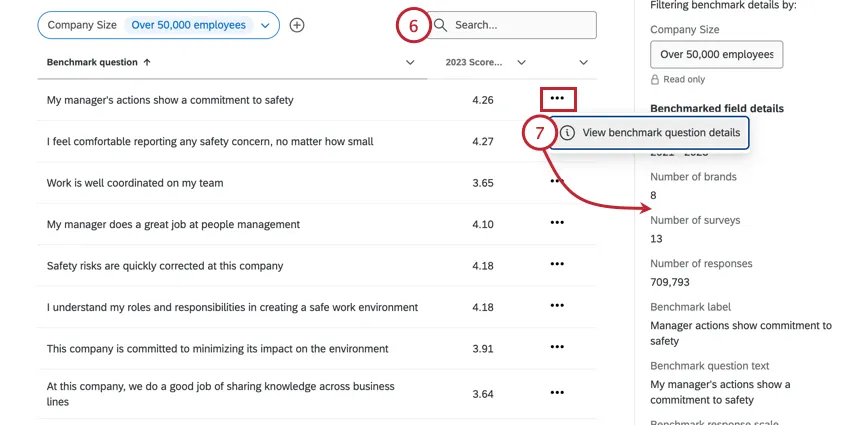Open options menu for manager's safety commitment row
Image resolution: width=850 pixels, height=425 pixels.
pos(557,99)
